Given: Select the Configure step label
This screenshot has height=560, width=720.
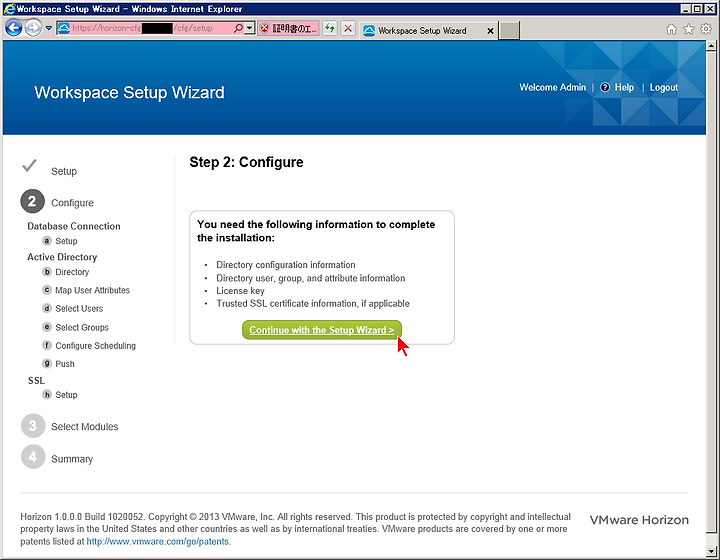Looking at the screenshot, I should (x=72, y=203).
